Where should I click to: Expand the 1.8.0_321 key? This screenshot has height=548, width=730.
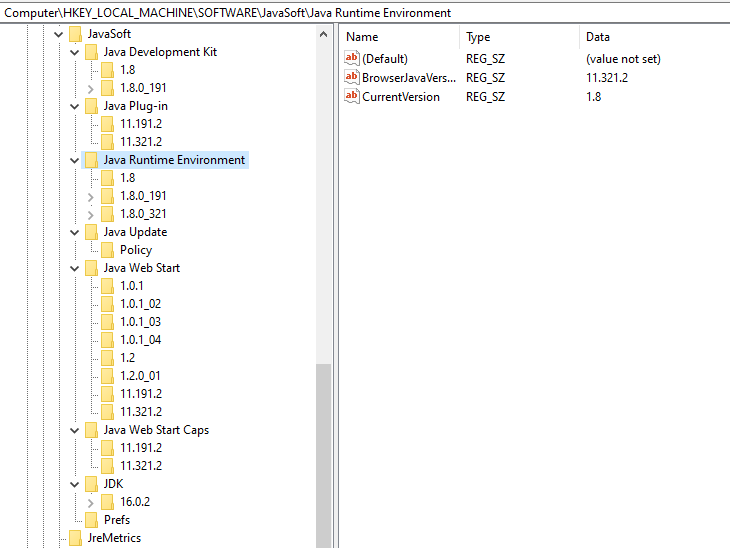point(91,215)
